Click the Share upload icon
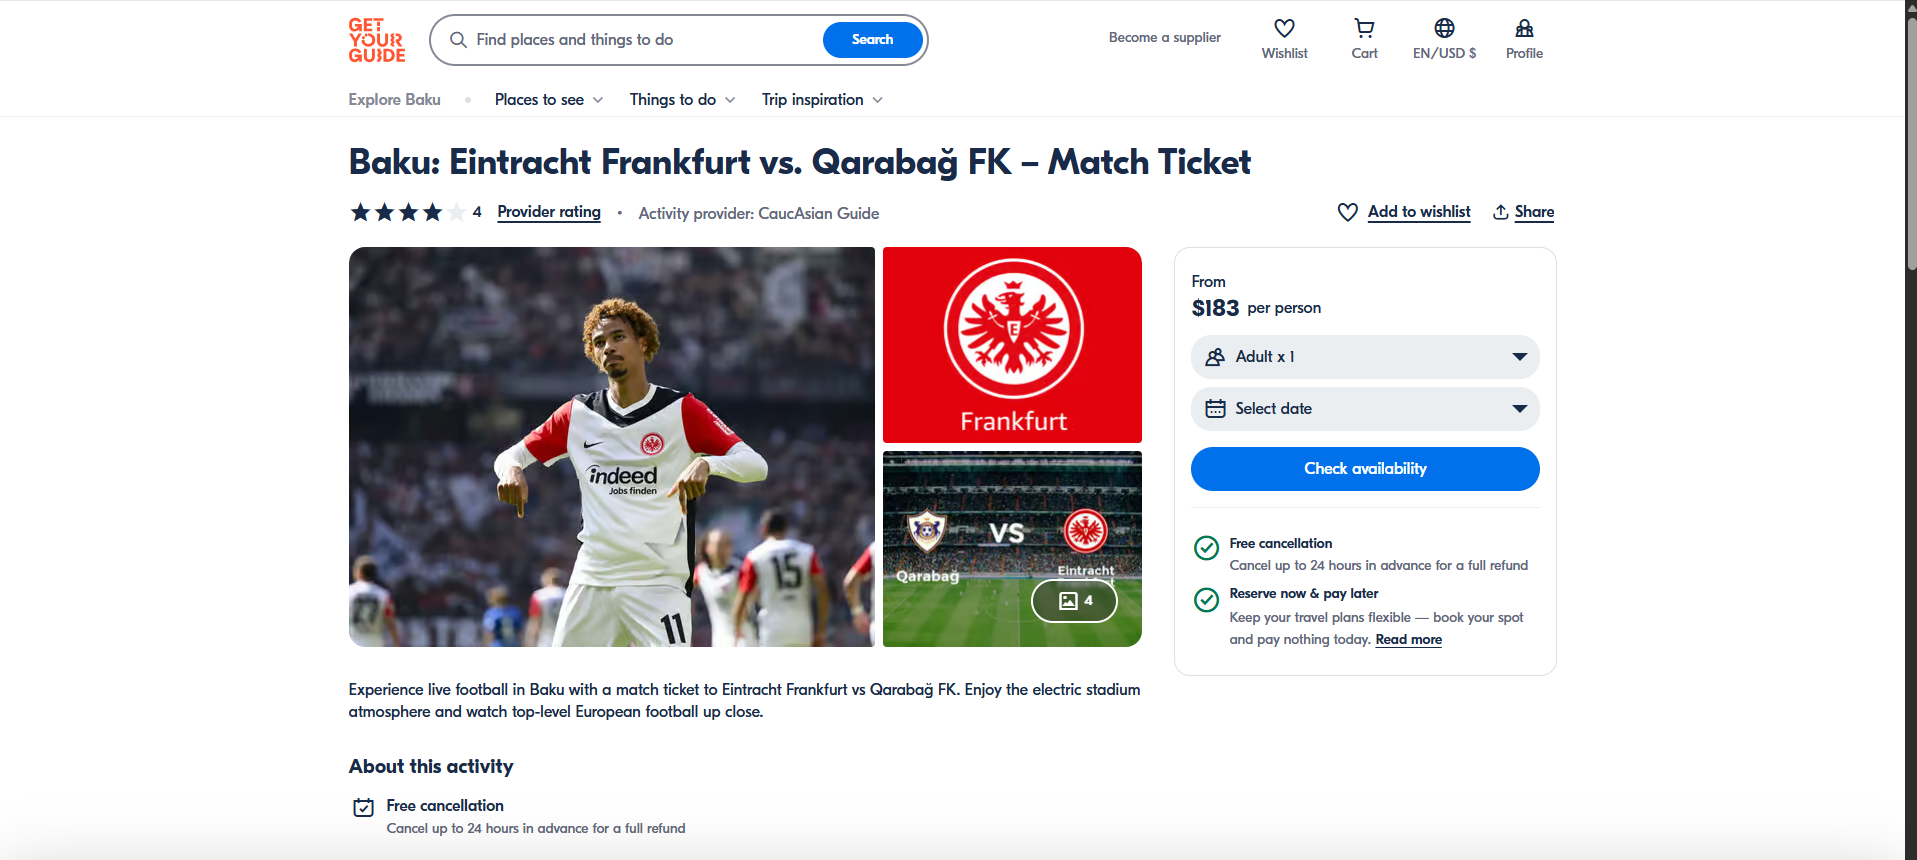 1500,212
